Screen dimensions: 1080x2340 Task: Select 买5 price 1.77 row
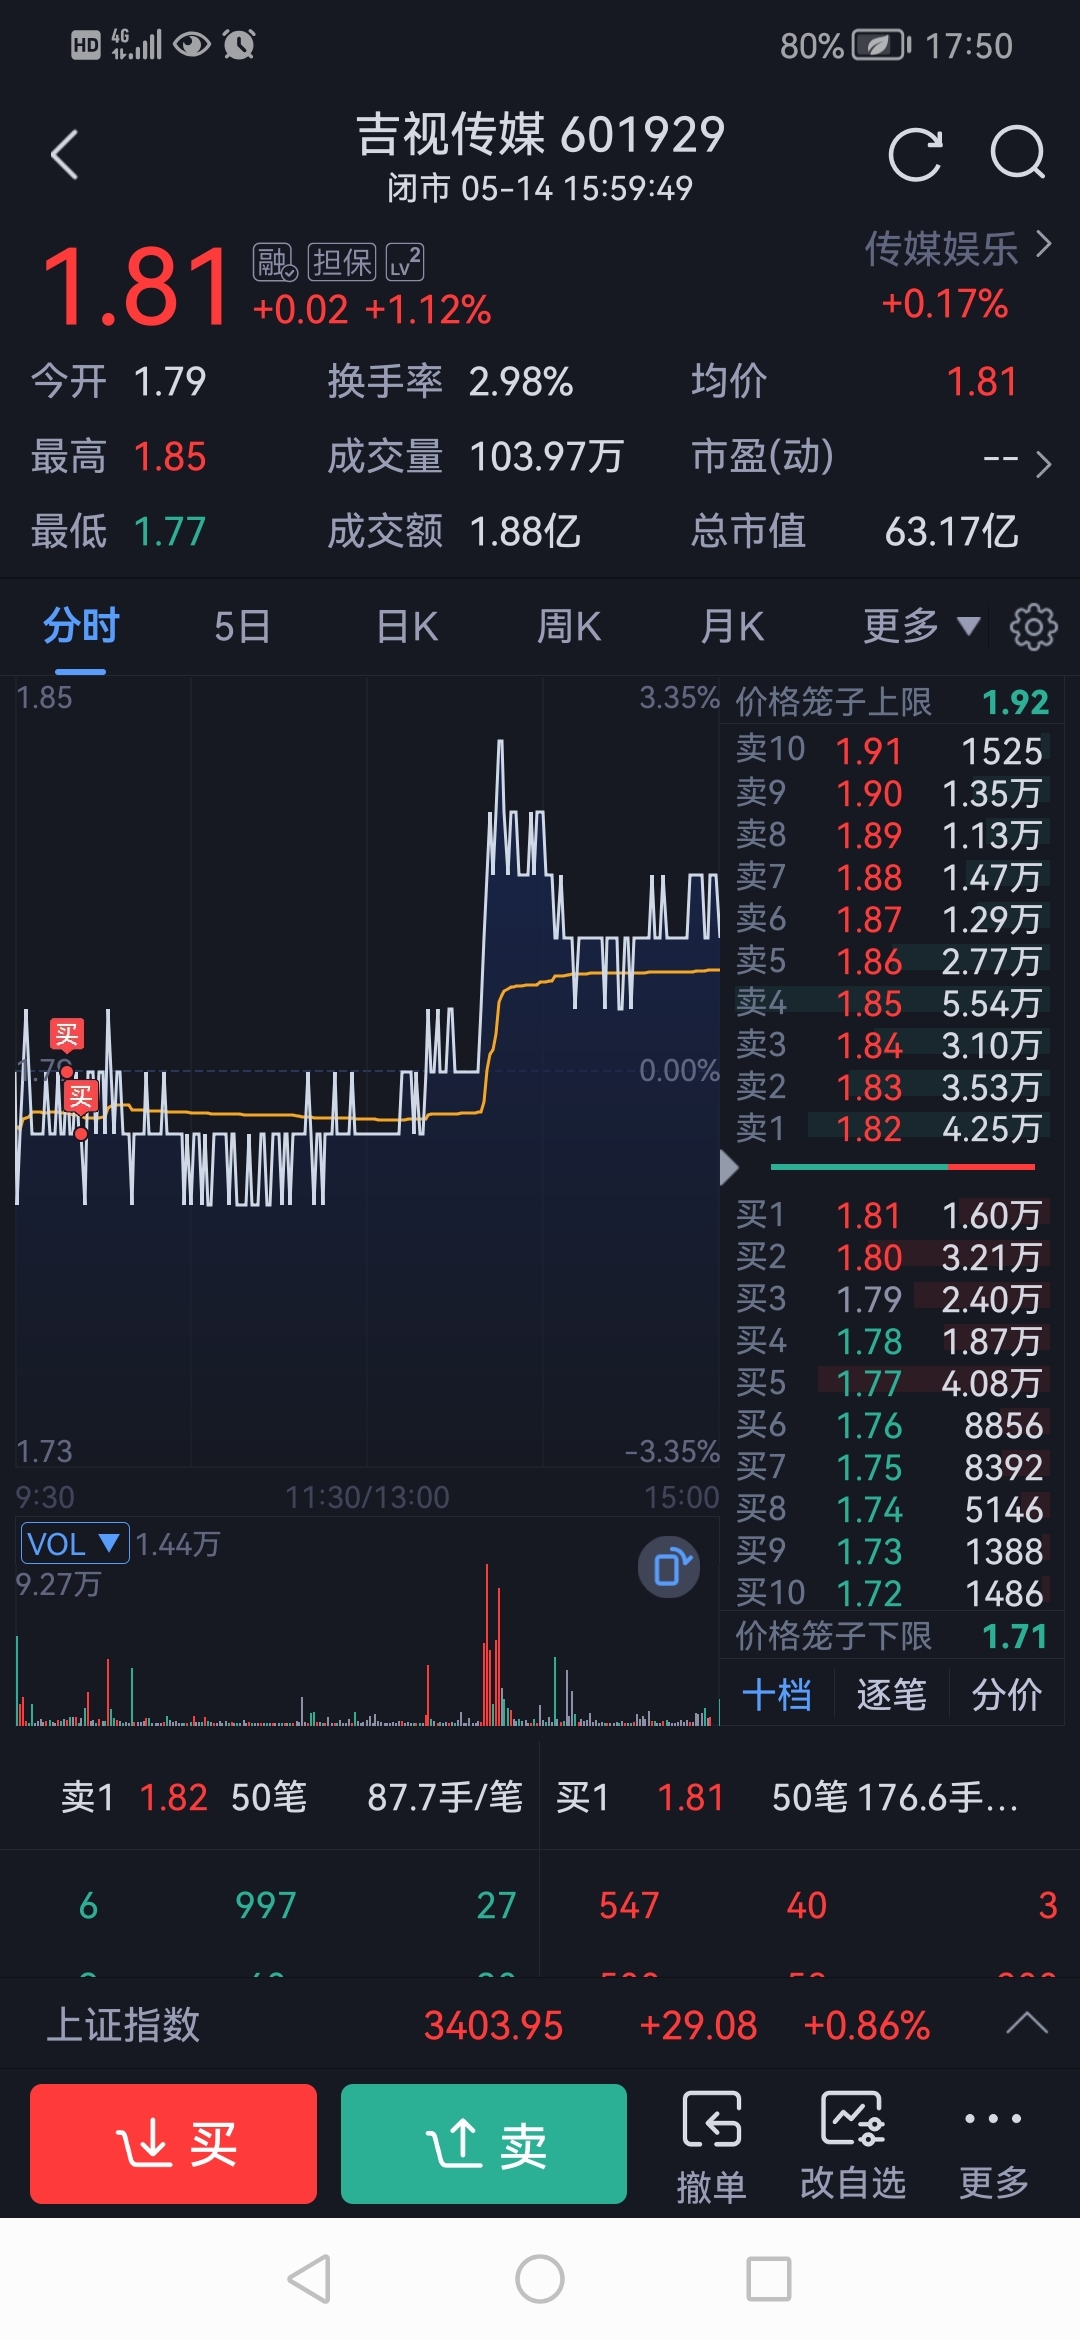[892, 1383]
